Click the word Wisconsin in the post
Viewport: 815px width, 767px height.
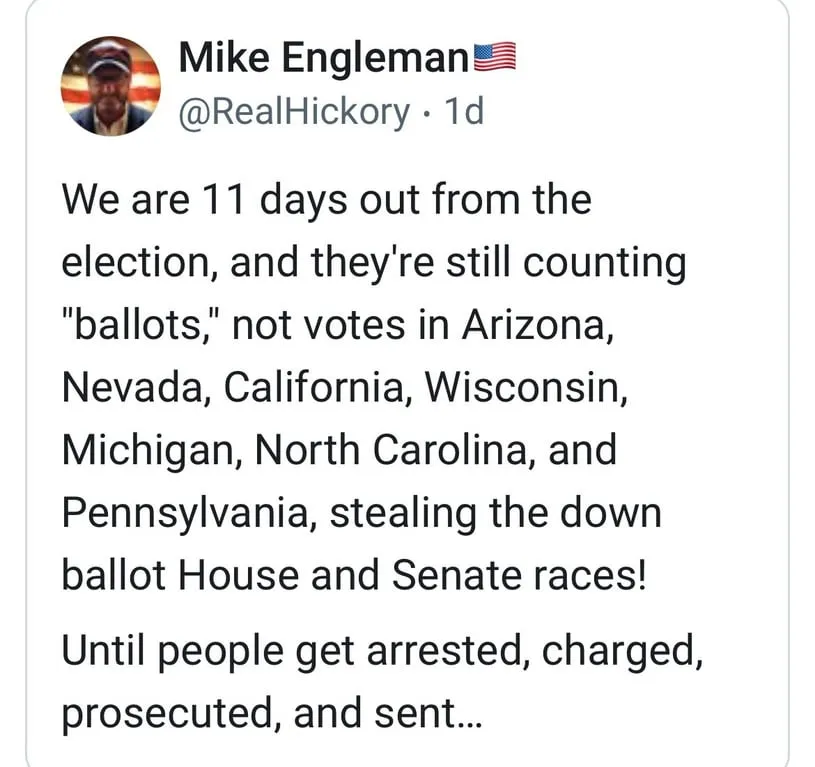527,387
